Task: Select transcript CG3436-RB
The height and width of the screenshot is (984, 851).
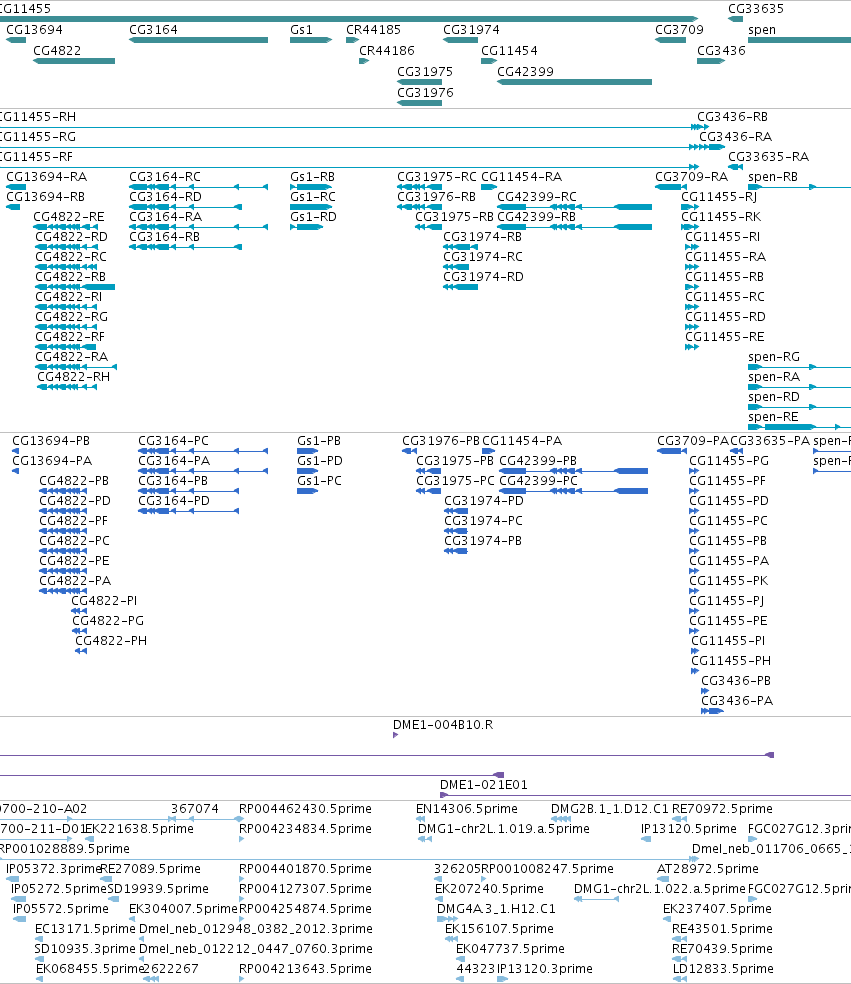Action: [x=733, y=117]
